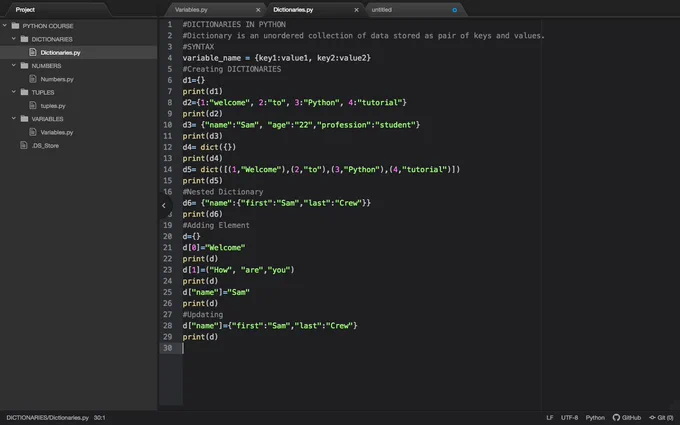
Task: Select the TUPLES folder label
Action: [x=43, y=92]
